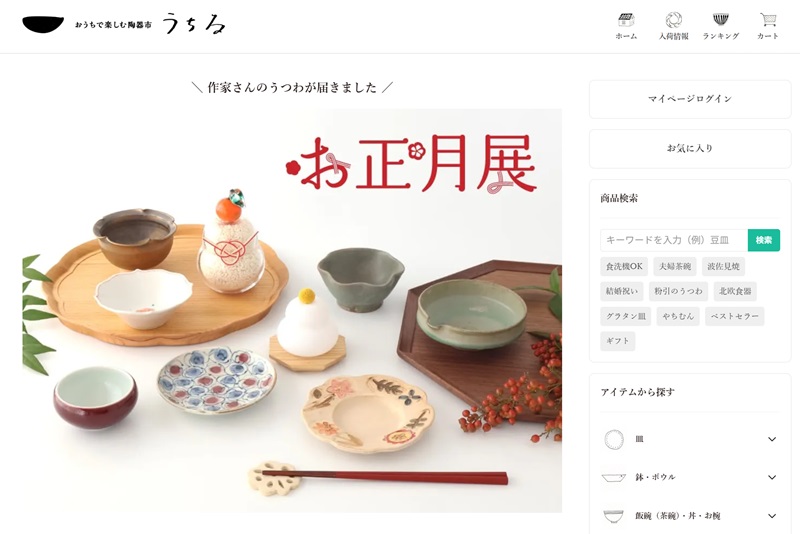The height and width of the screenshot is (534, 800).
Task: Select the グラタン皿 keyword tag
Action: click(x=626, y=316)
